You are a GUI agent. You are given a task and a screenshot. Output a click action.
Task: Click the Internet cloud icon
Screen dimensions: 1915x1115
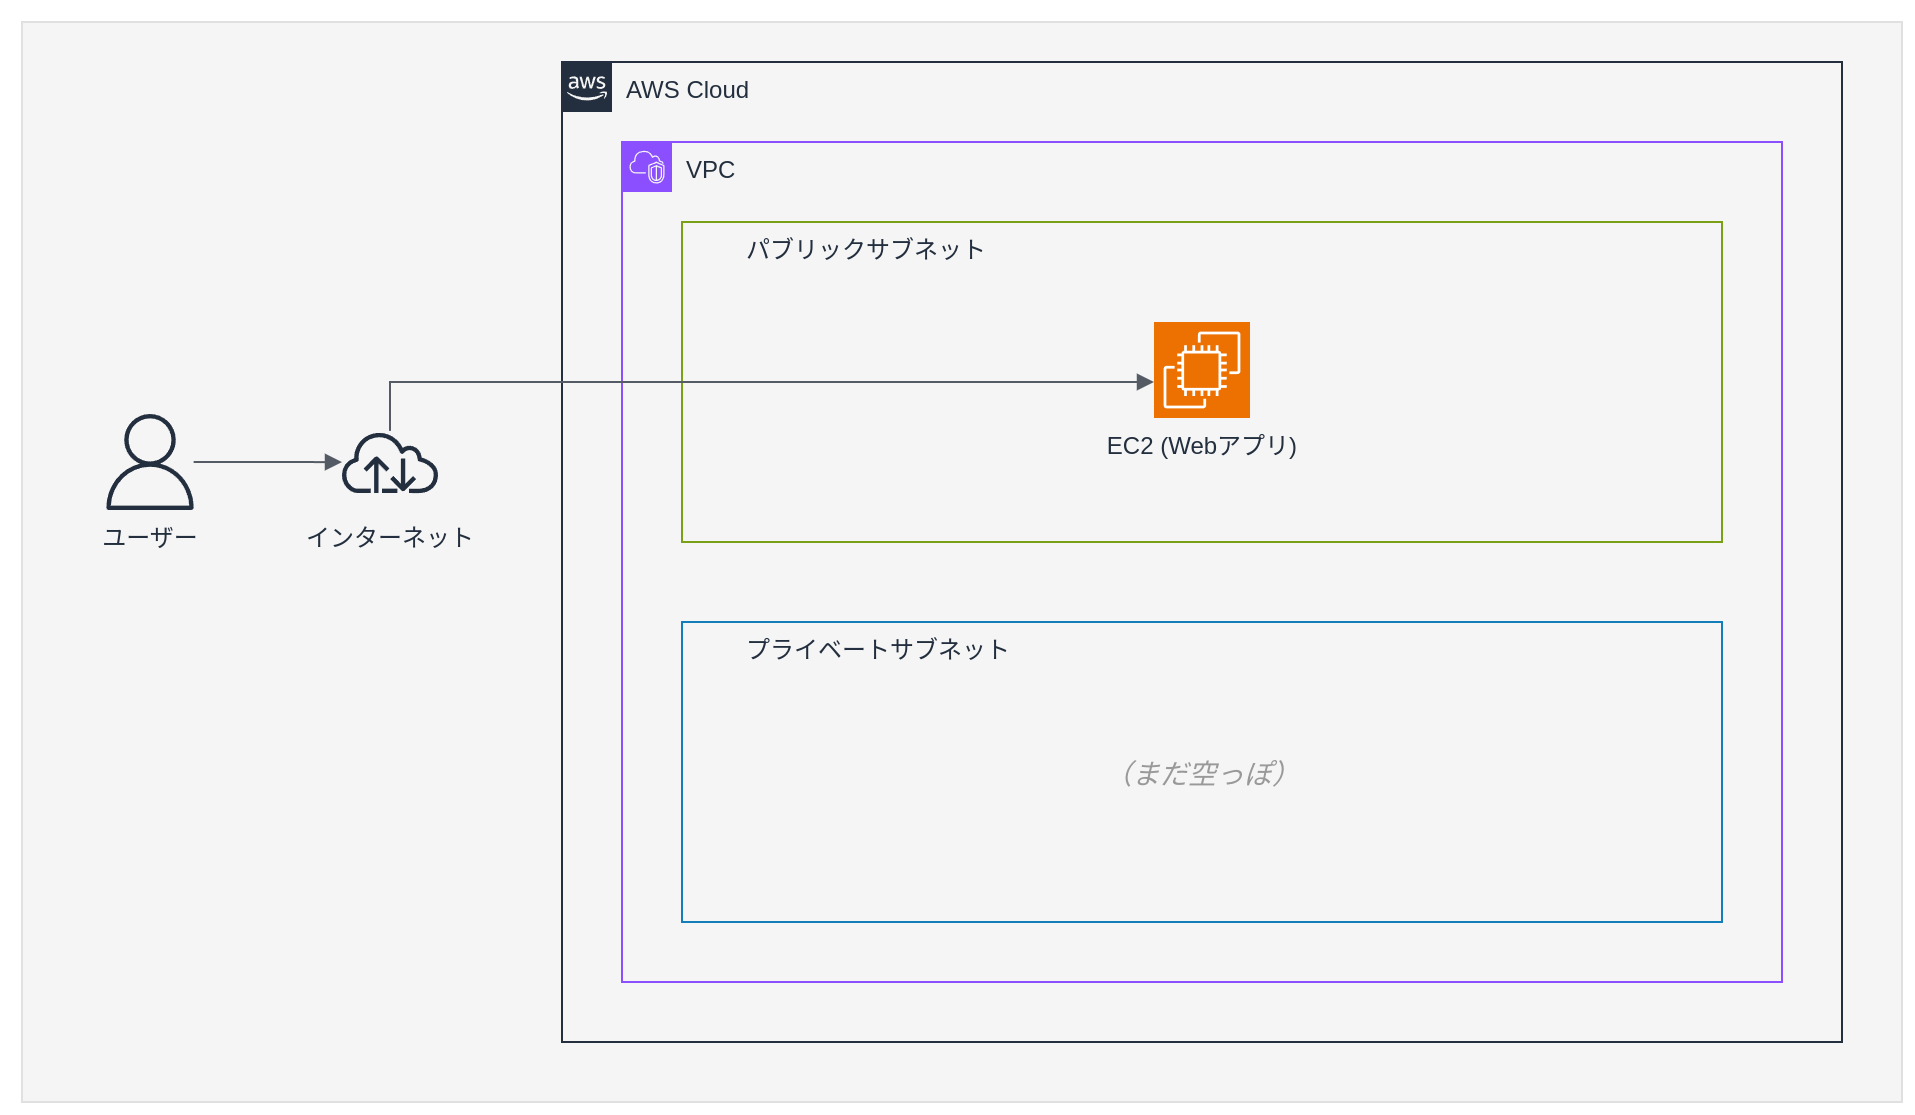(390, 465)
